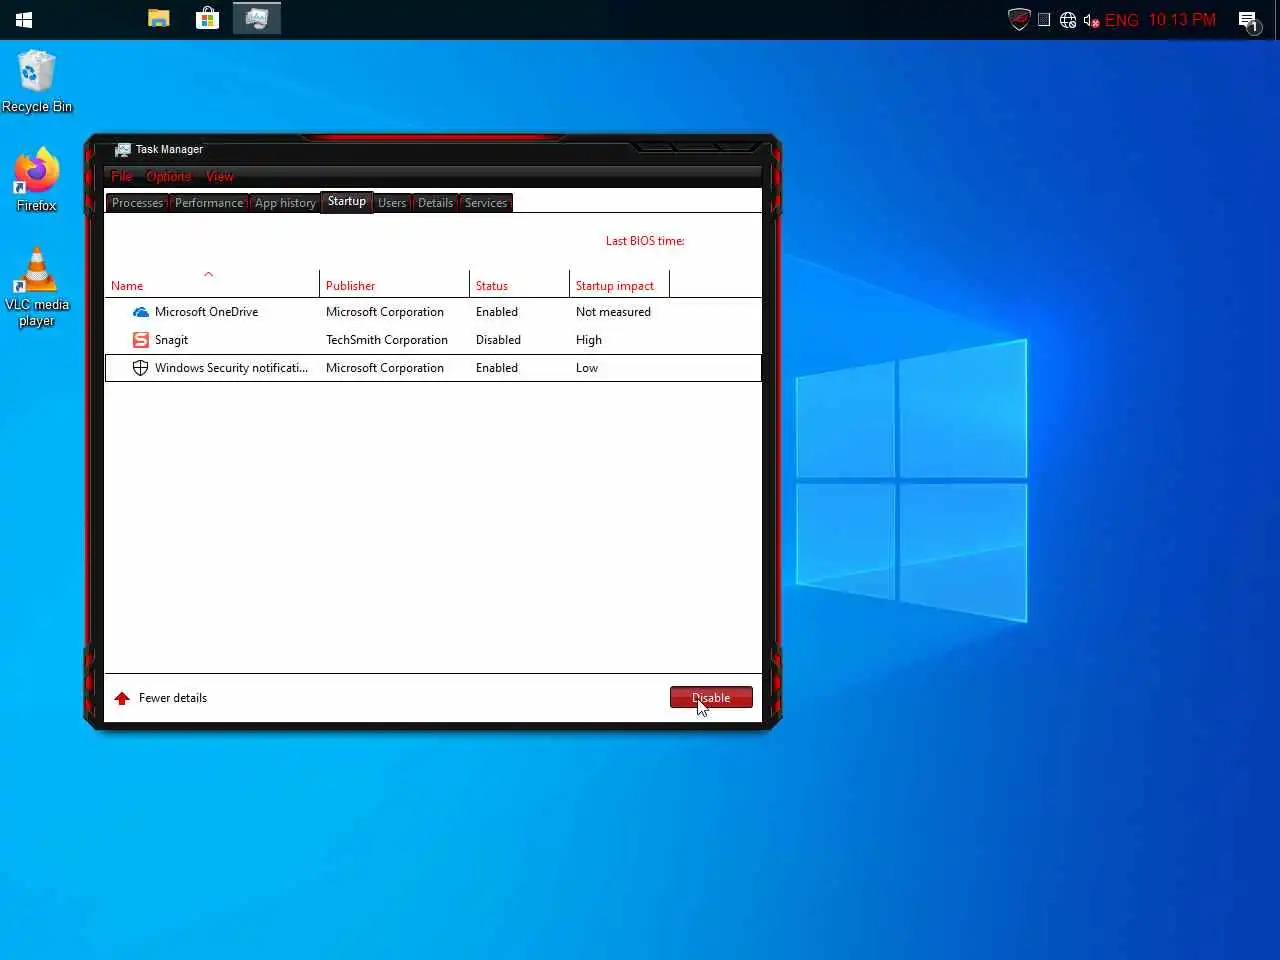1280x960 pixels.
Task: Select the Microsoft OneDrive row name
Action: pyautogui.click(x=206, y=312)
